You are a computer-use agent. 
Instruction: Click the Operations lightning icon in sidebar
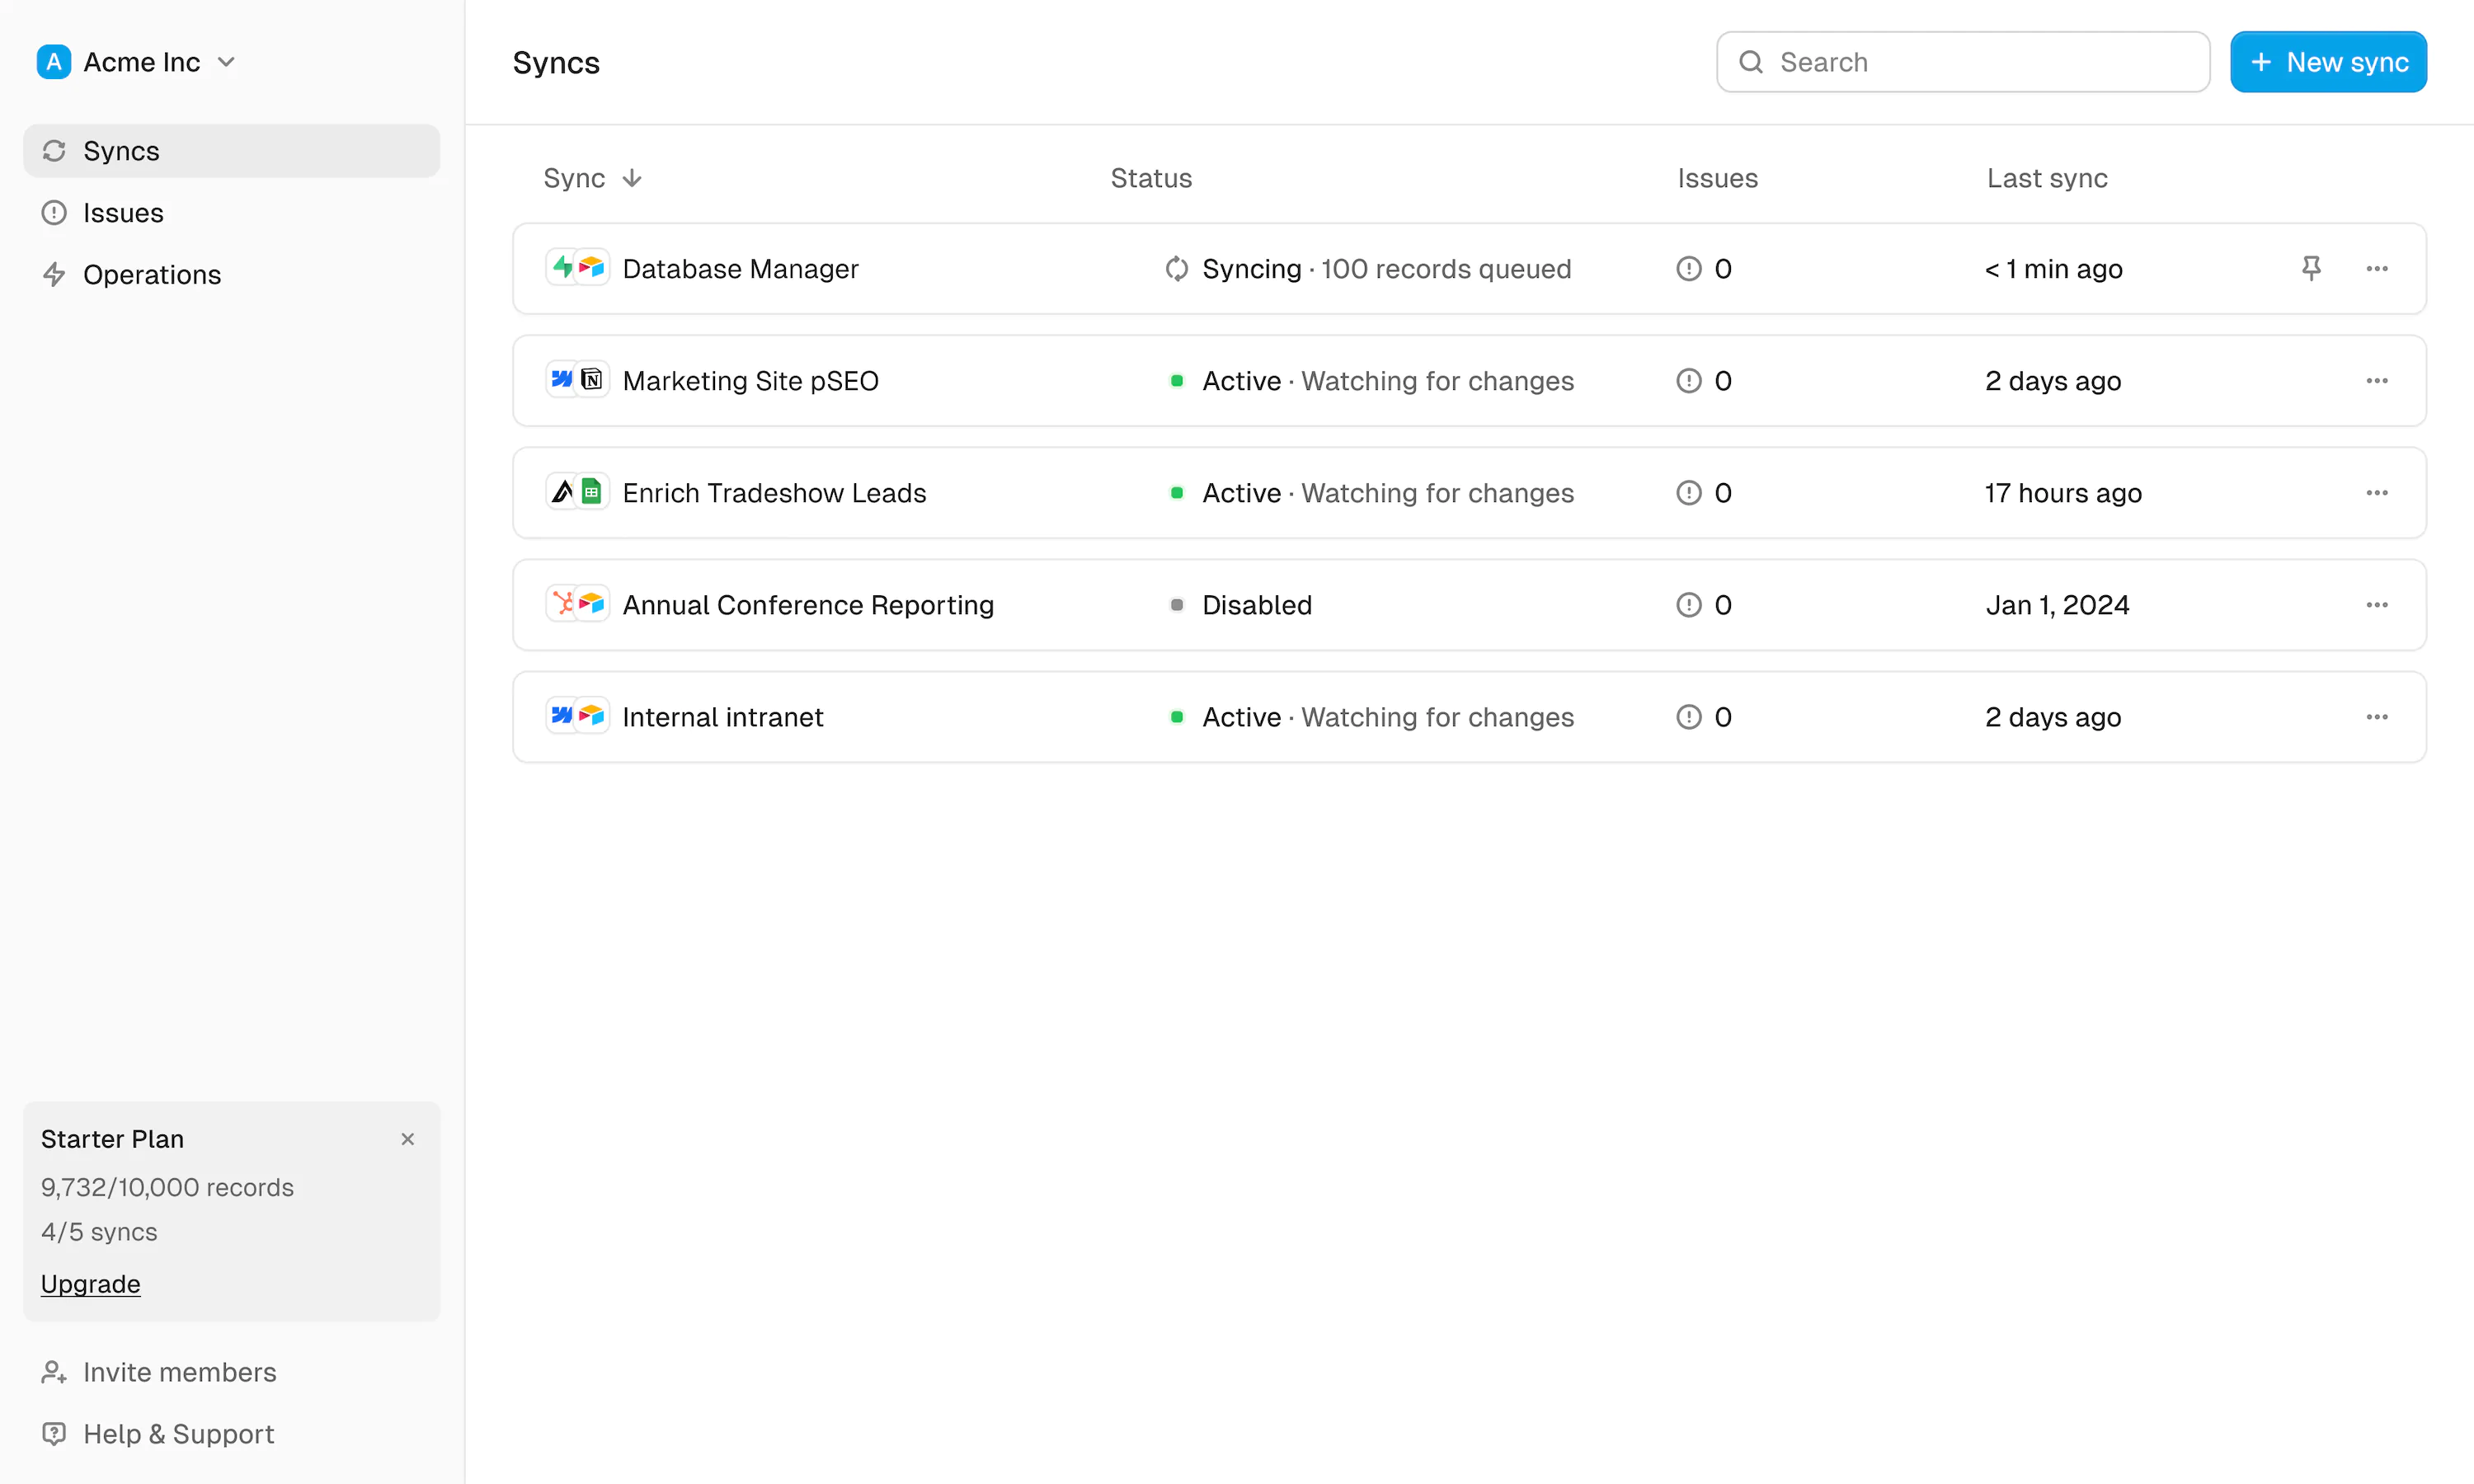[x=54, y=274]
